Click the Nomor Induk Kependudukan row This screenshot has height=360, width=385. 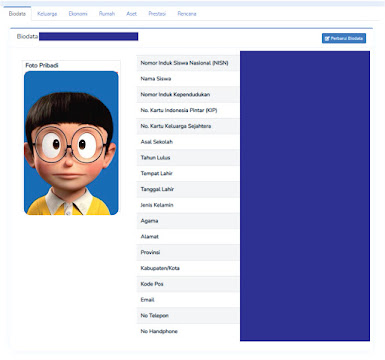[188, 94]
